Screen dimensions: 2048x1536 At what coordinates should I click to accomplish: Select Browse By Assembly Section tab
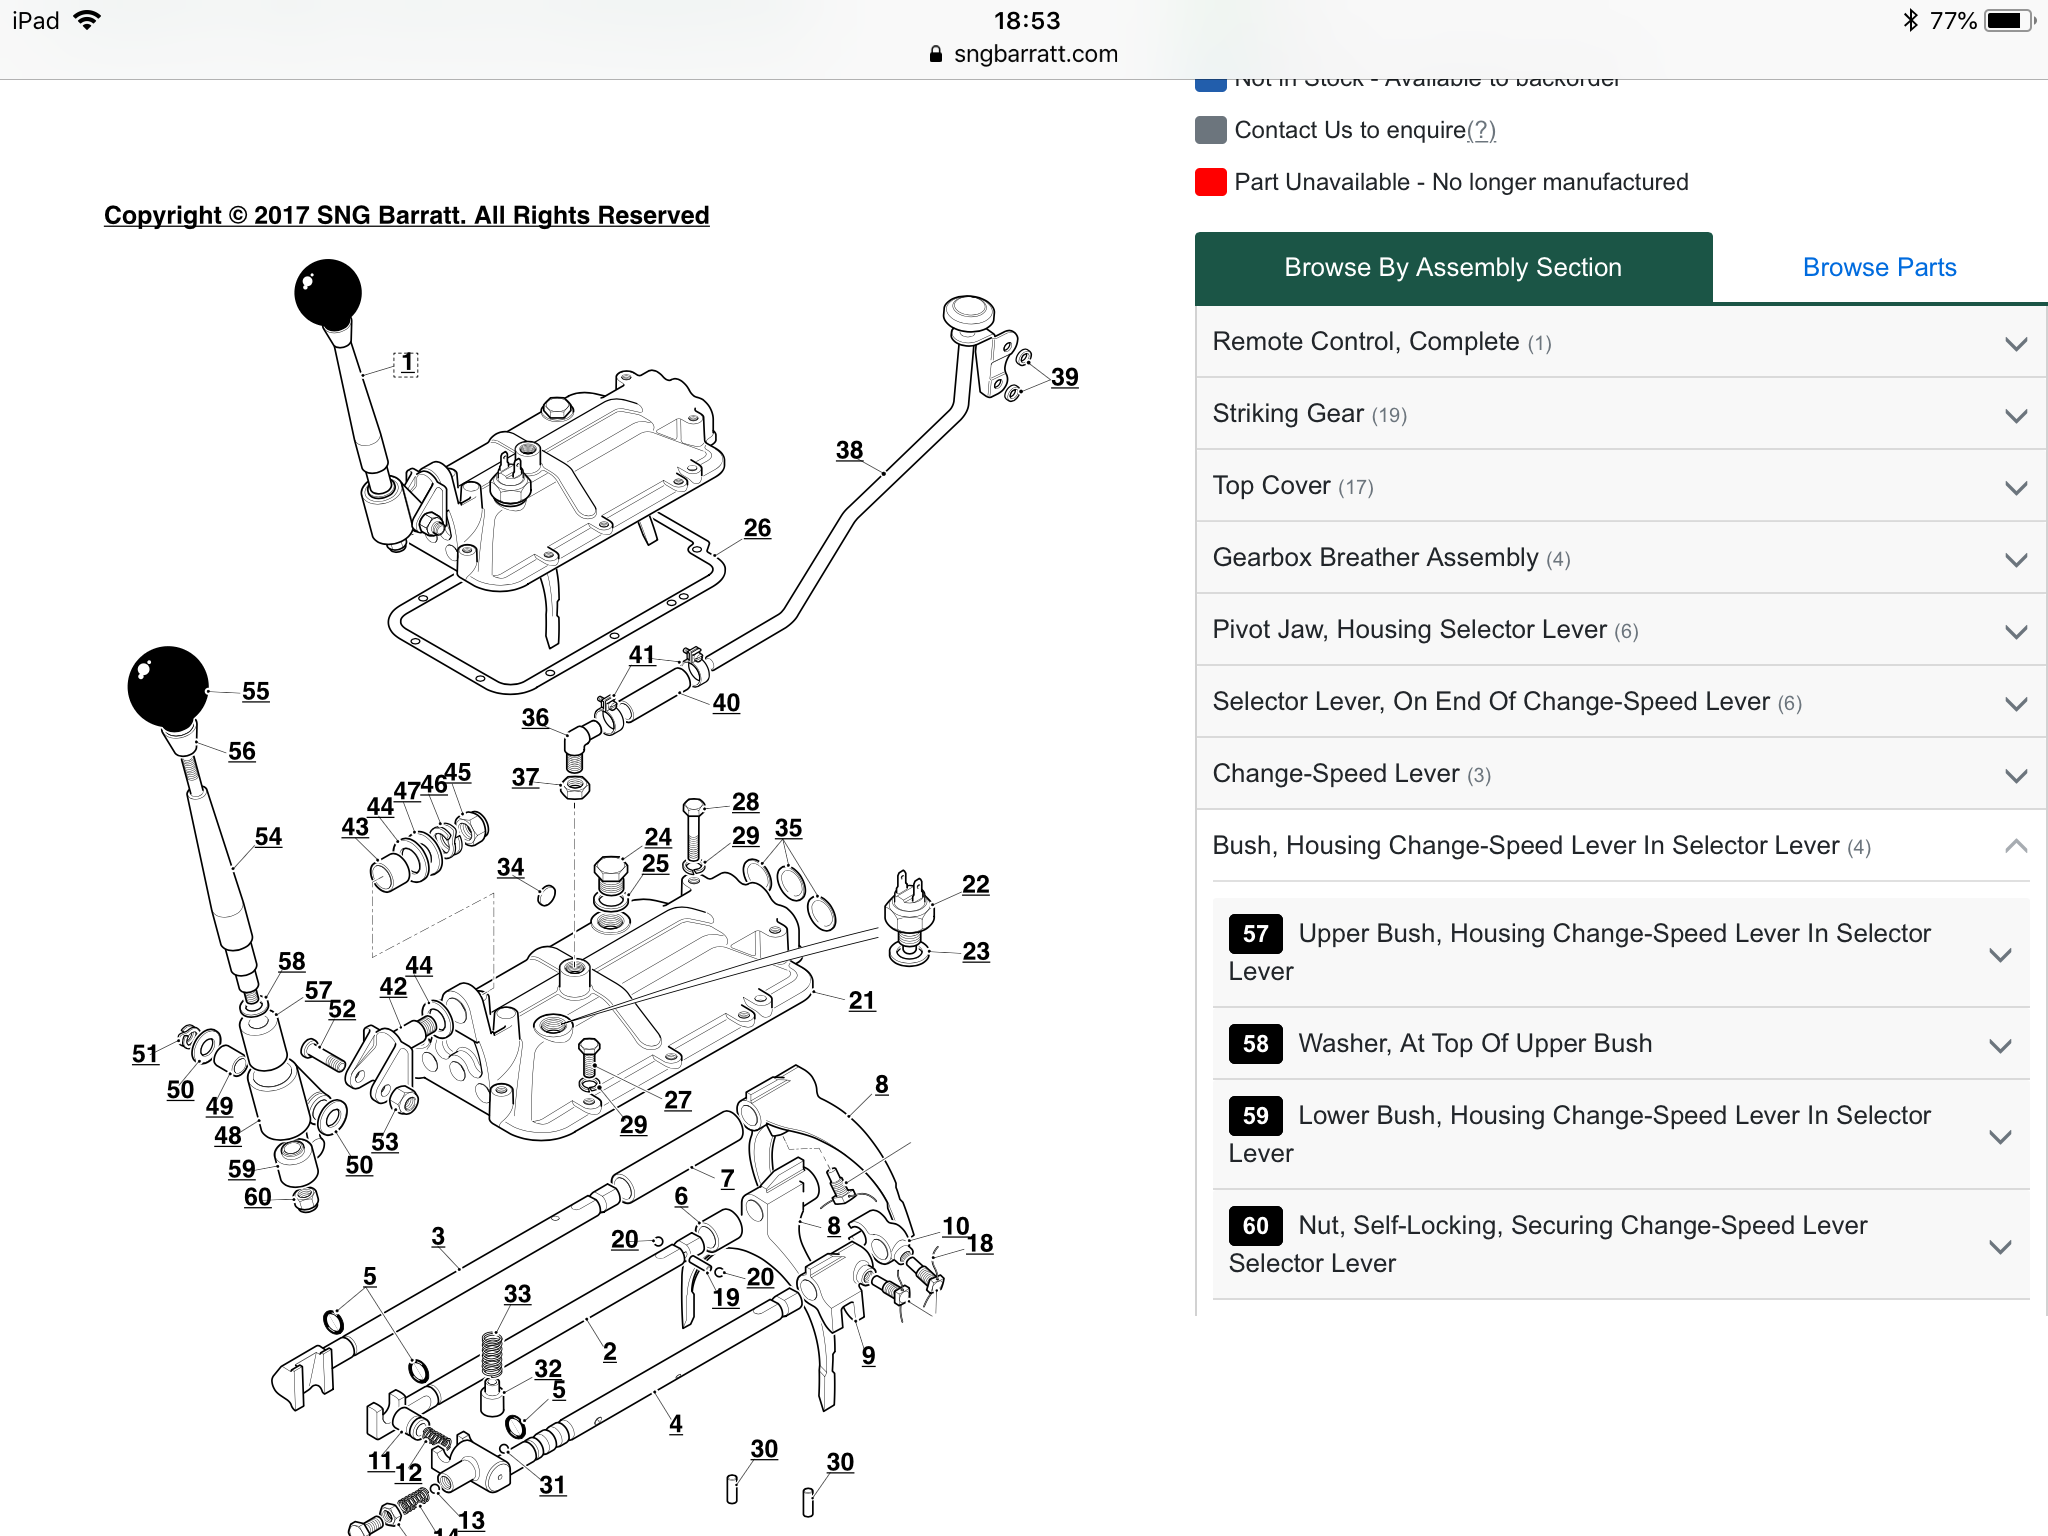tap(1452, 268)
